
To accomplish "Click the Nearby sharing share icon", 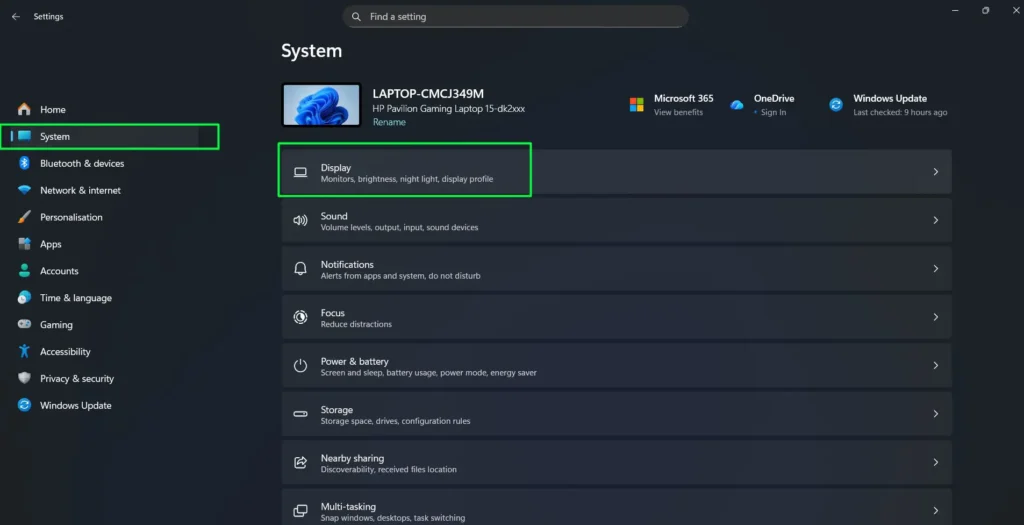I will (x=300, y=462).
